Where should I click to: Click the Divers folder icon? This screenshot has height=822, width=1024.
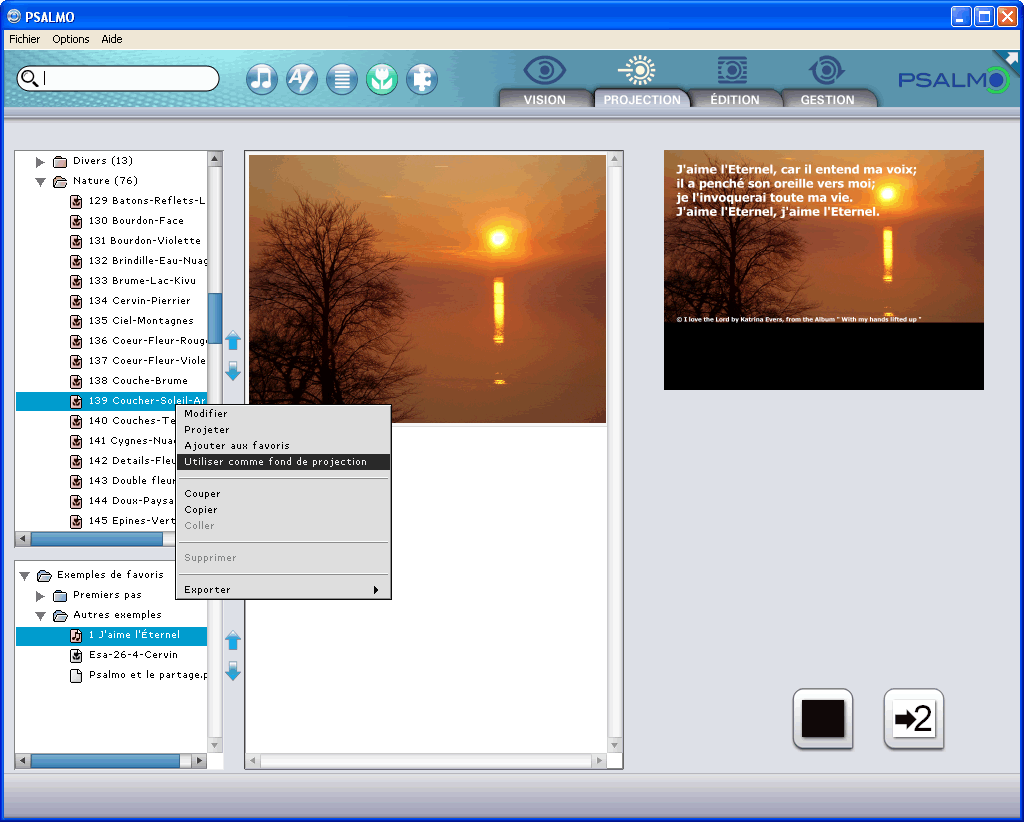coord(60,161)
